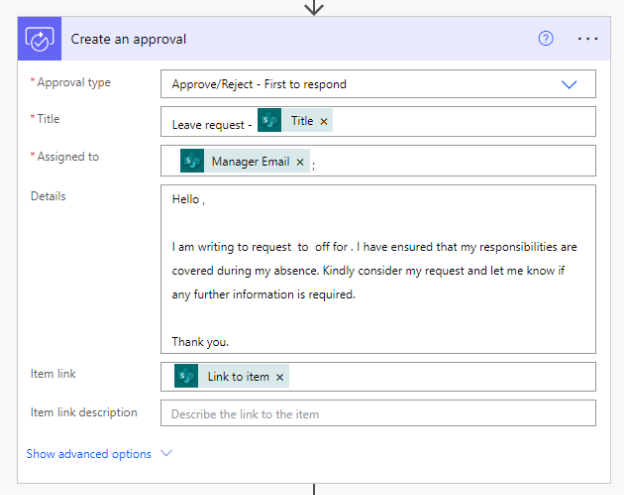
Task: Click the Create an approval header title
Action: [x=128, y=39]
